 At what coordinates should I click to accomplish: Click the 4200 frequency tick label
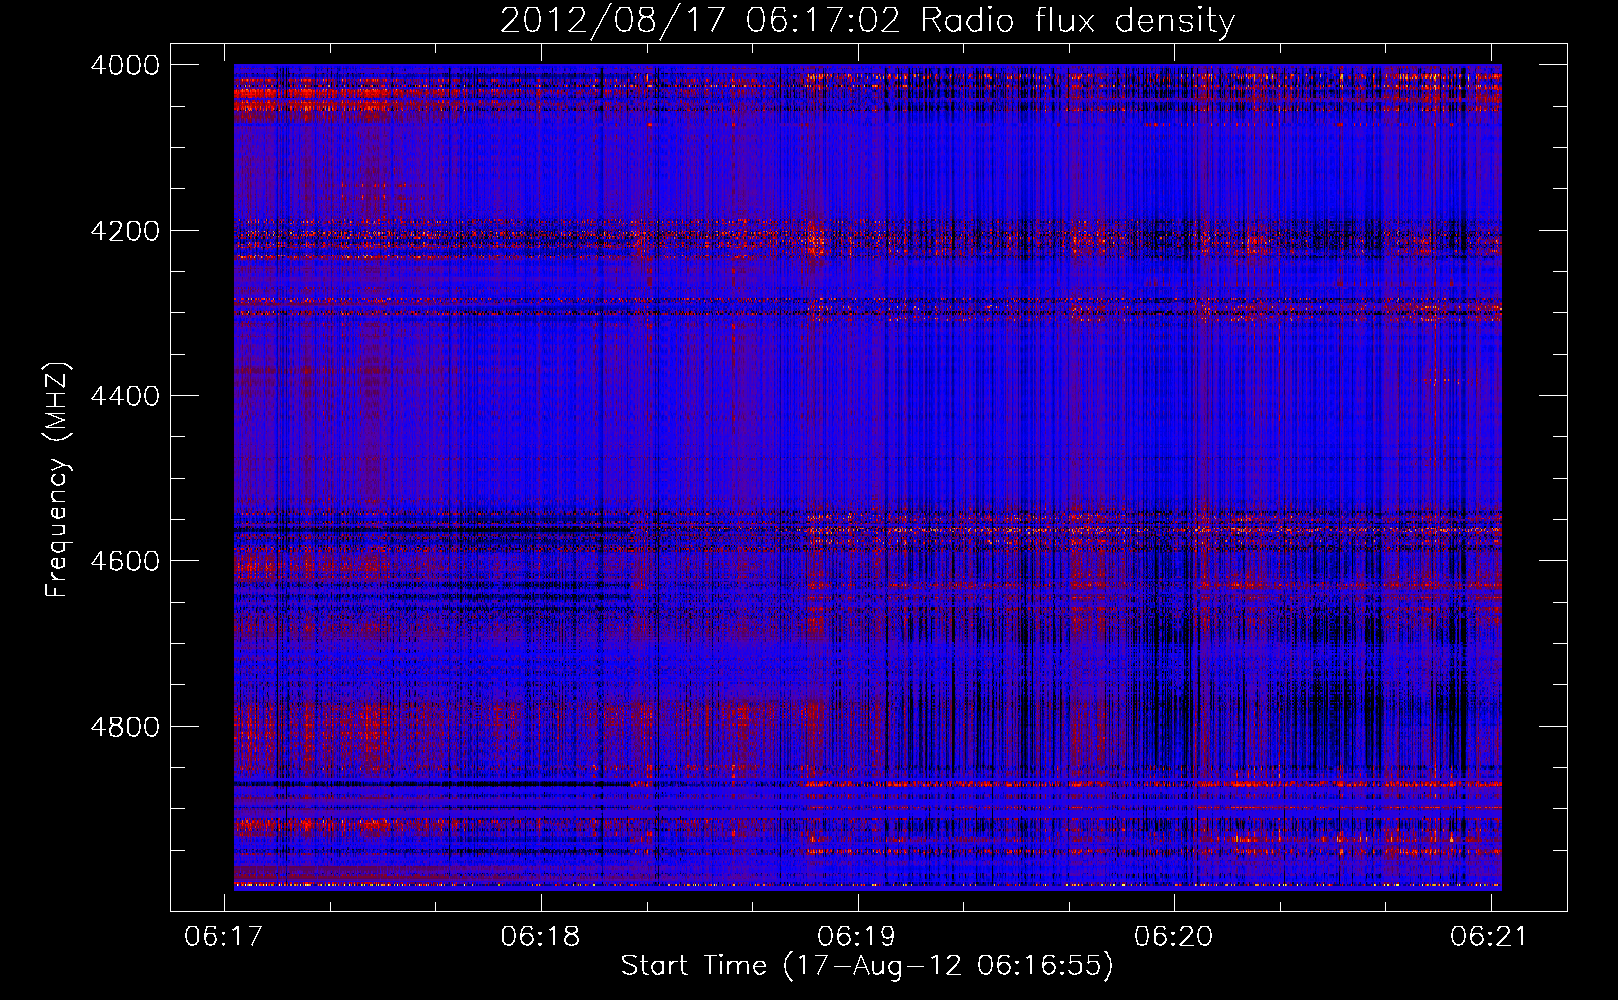125,231
